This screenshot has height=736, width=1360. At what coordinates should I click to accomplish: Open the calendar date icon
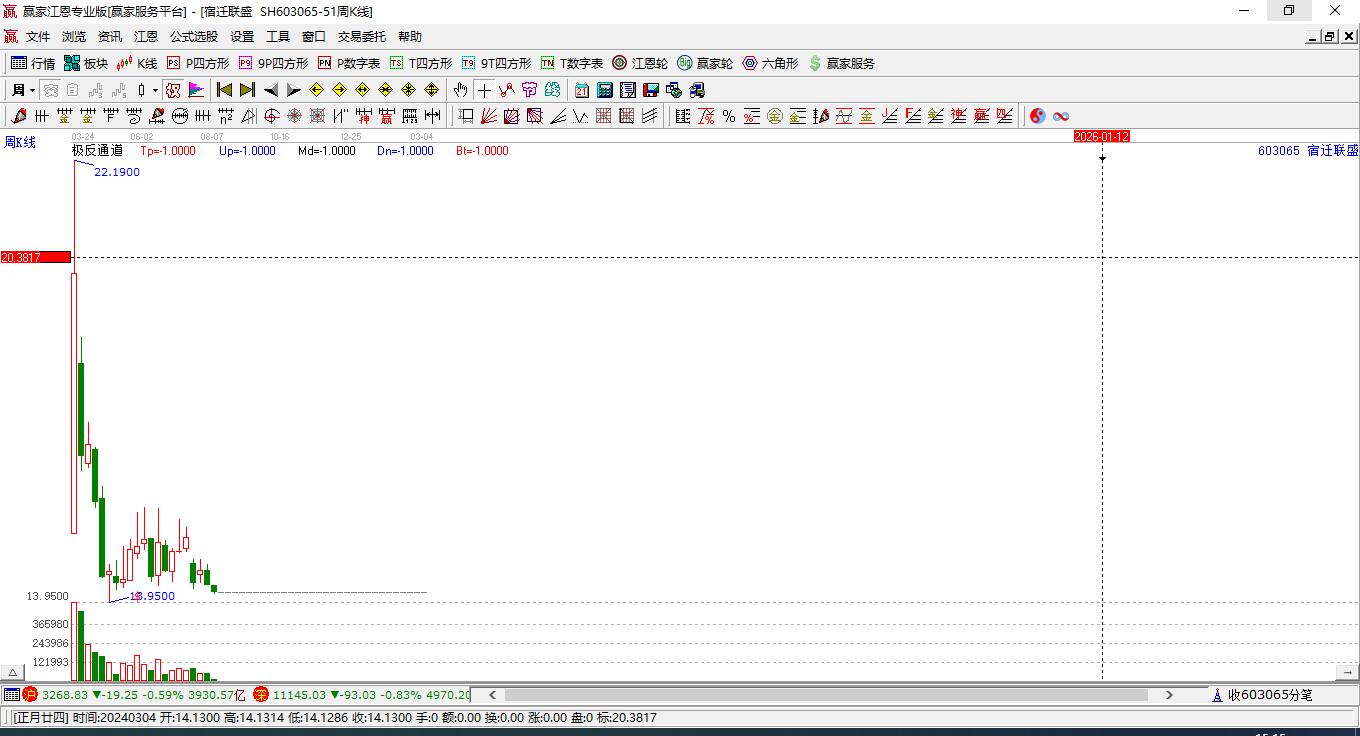point(581,90)
